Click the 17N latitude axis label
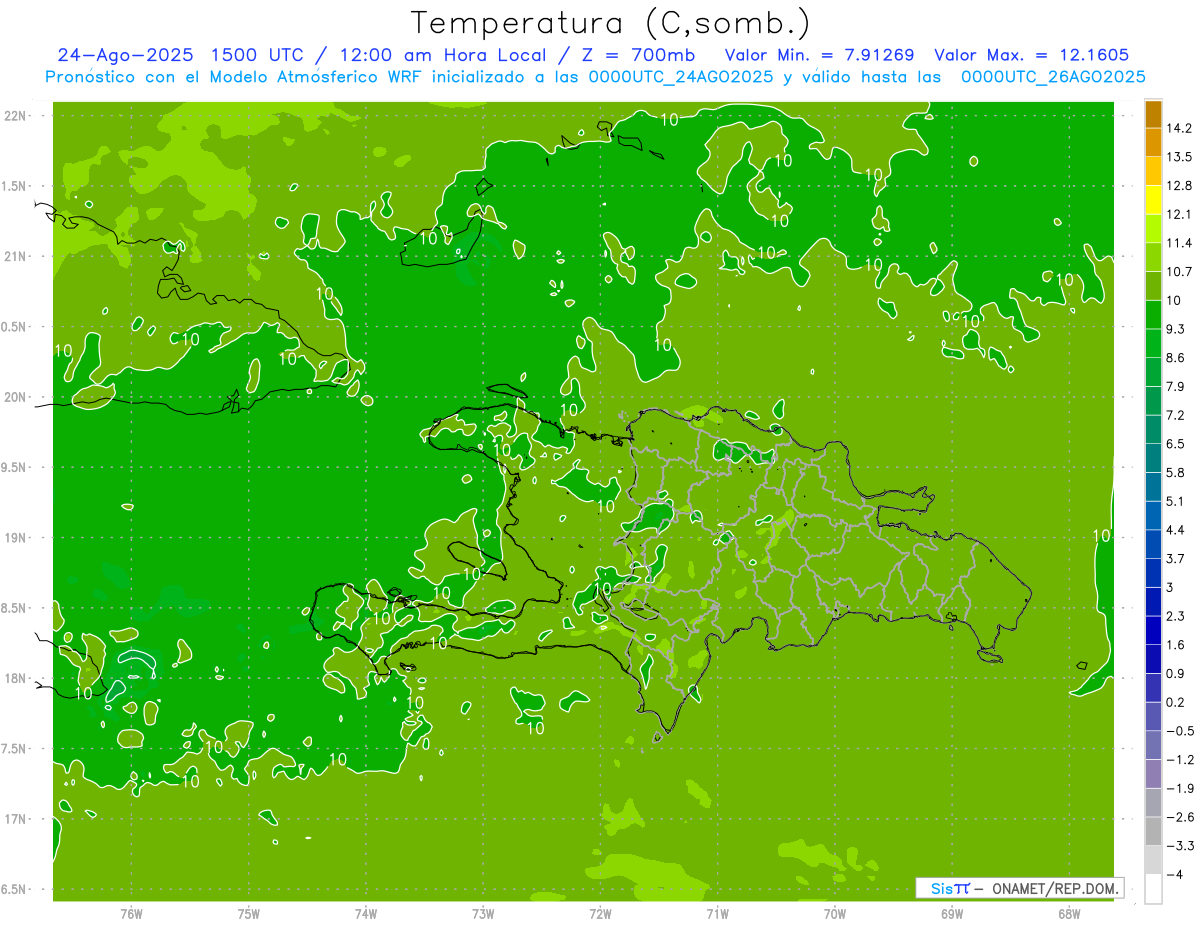Screen dimensions: 1200x927 pos(16,819)
